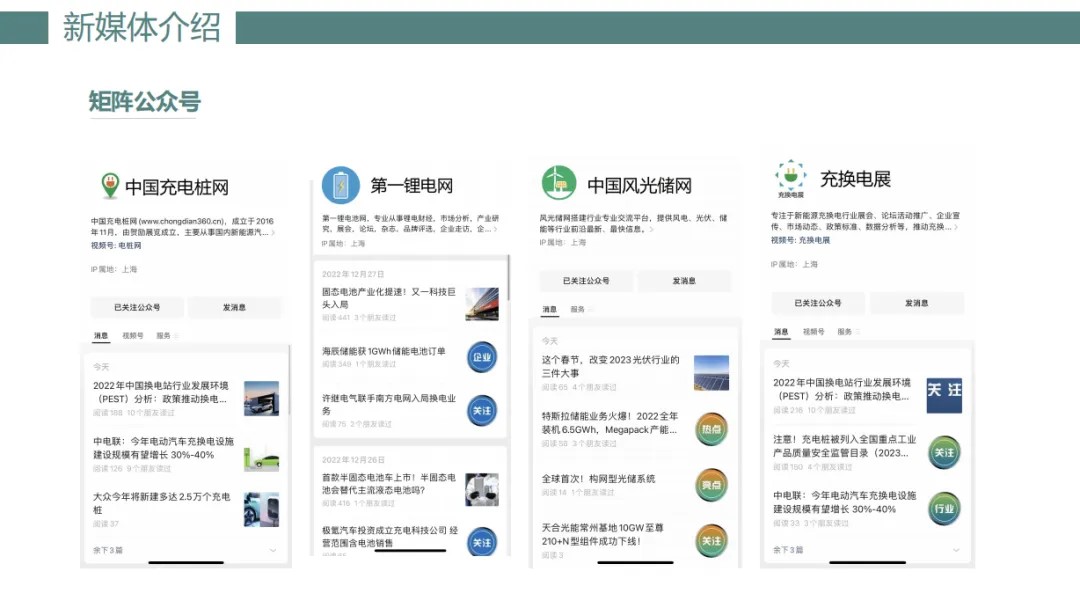The image size is (1080, 608).
Task: Select the 视频号 tab in 中国充电桩网
Action: (x=133, y=336)
